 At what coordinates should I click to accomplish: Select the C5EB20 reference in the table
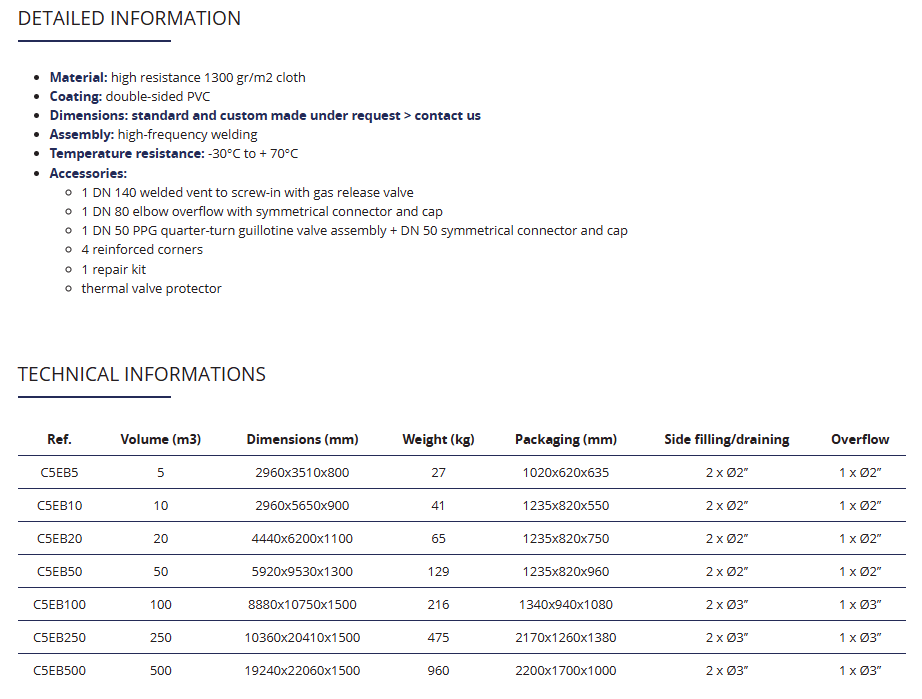tap(60, 539)
